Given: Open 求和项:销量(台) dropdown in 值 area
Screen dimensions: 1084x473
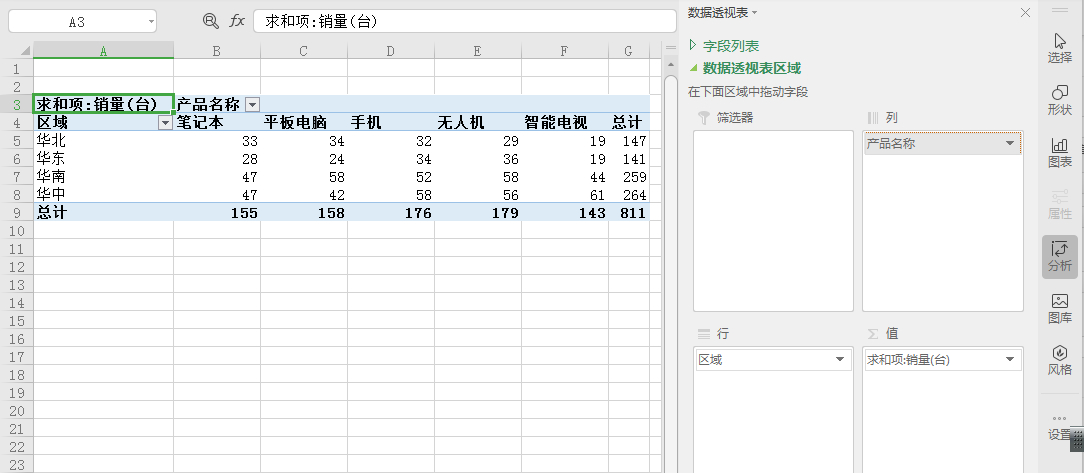Looking at the screenshot, I should pos(1010,360).
